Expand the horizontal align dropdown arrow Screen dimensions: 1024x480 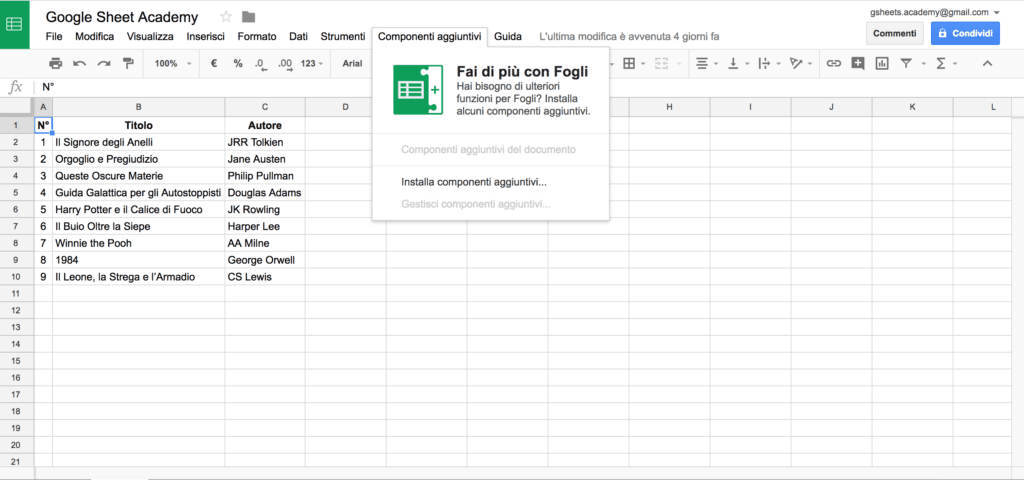coord(716,63)
